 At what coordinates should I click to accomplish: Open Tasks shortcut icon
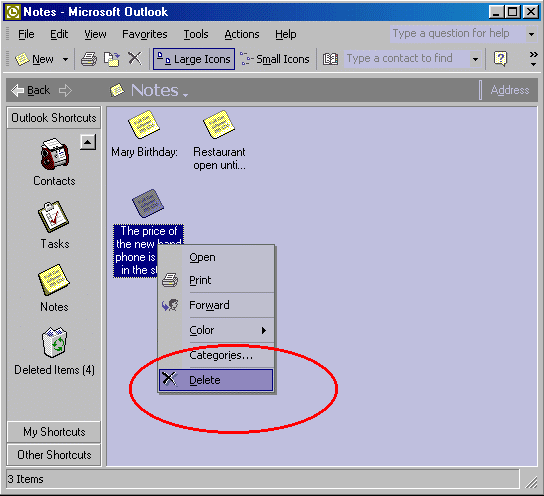coord(53,217)
